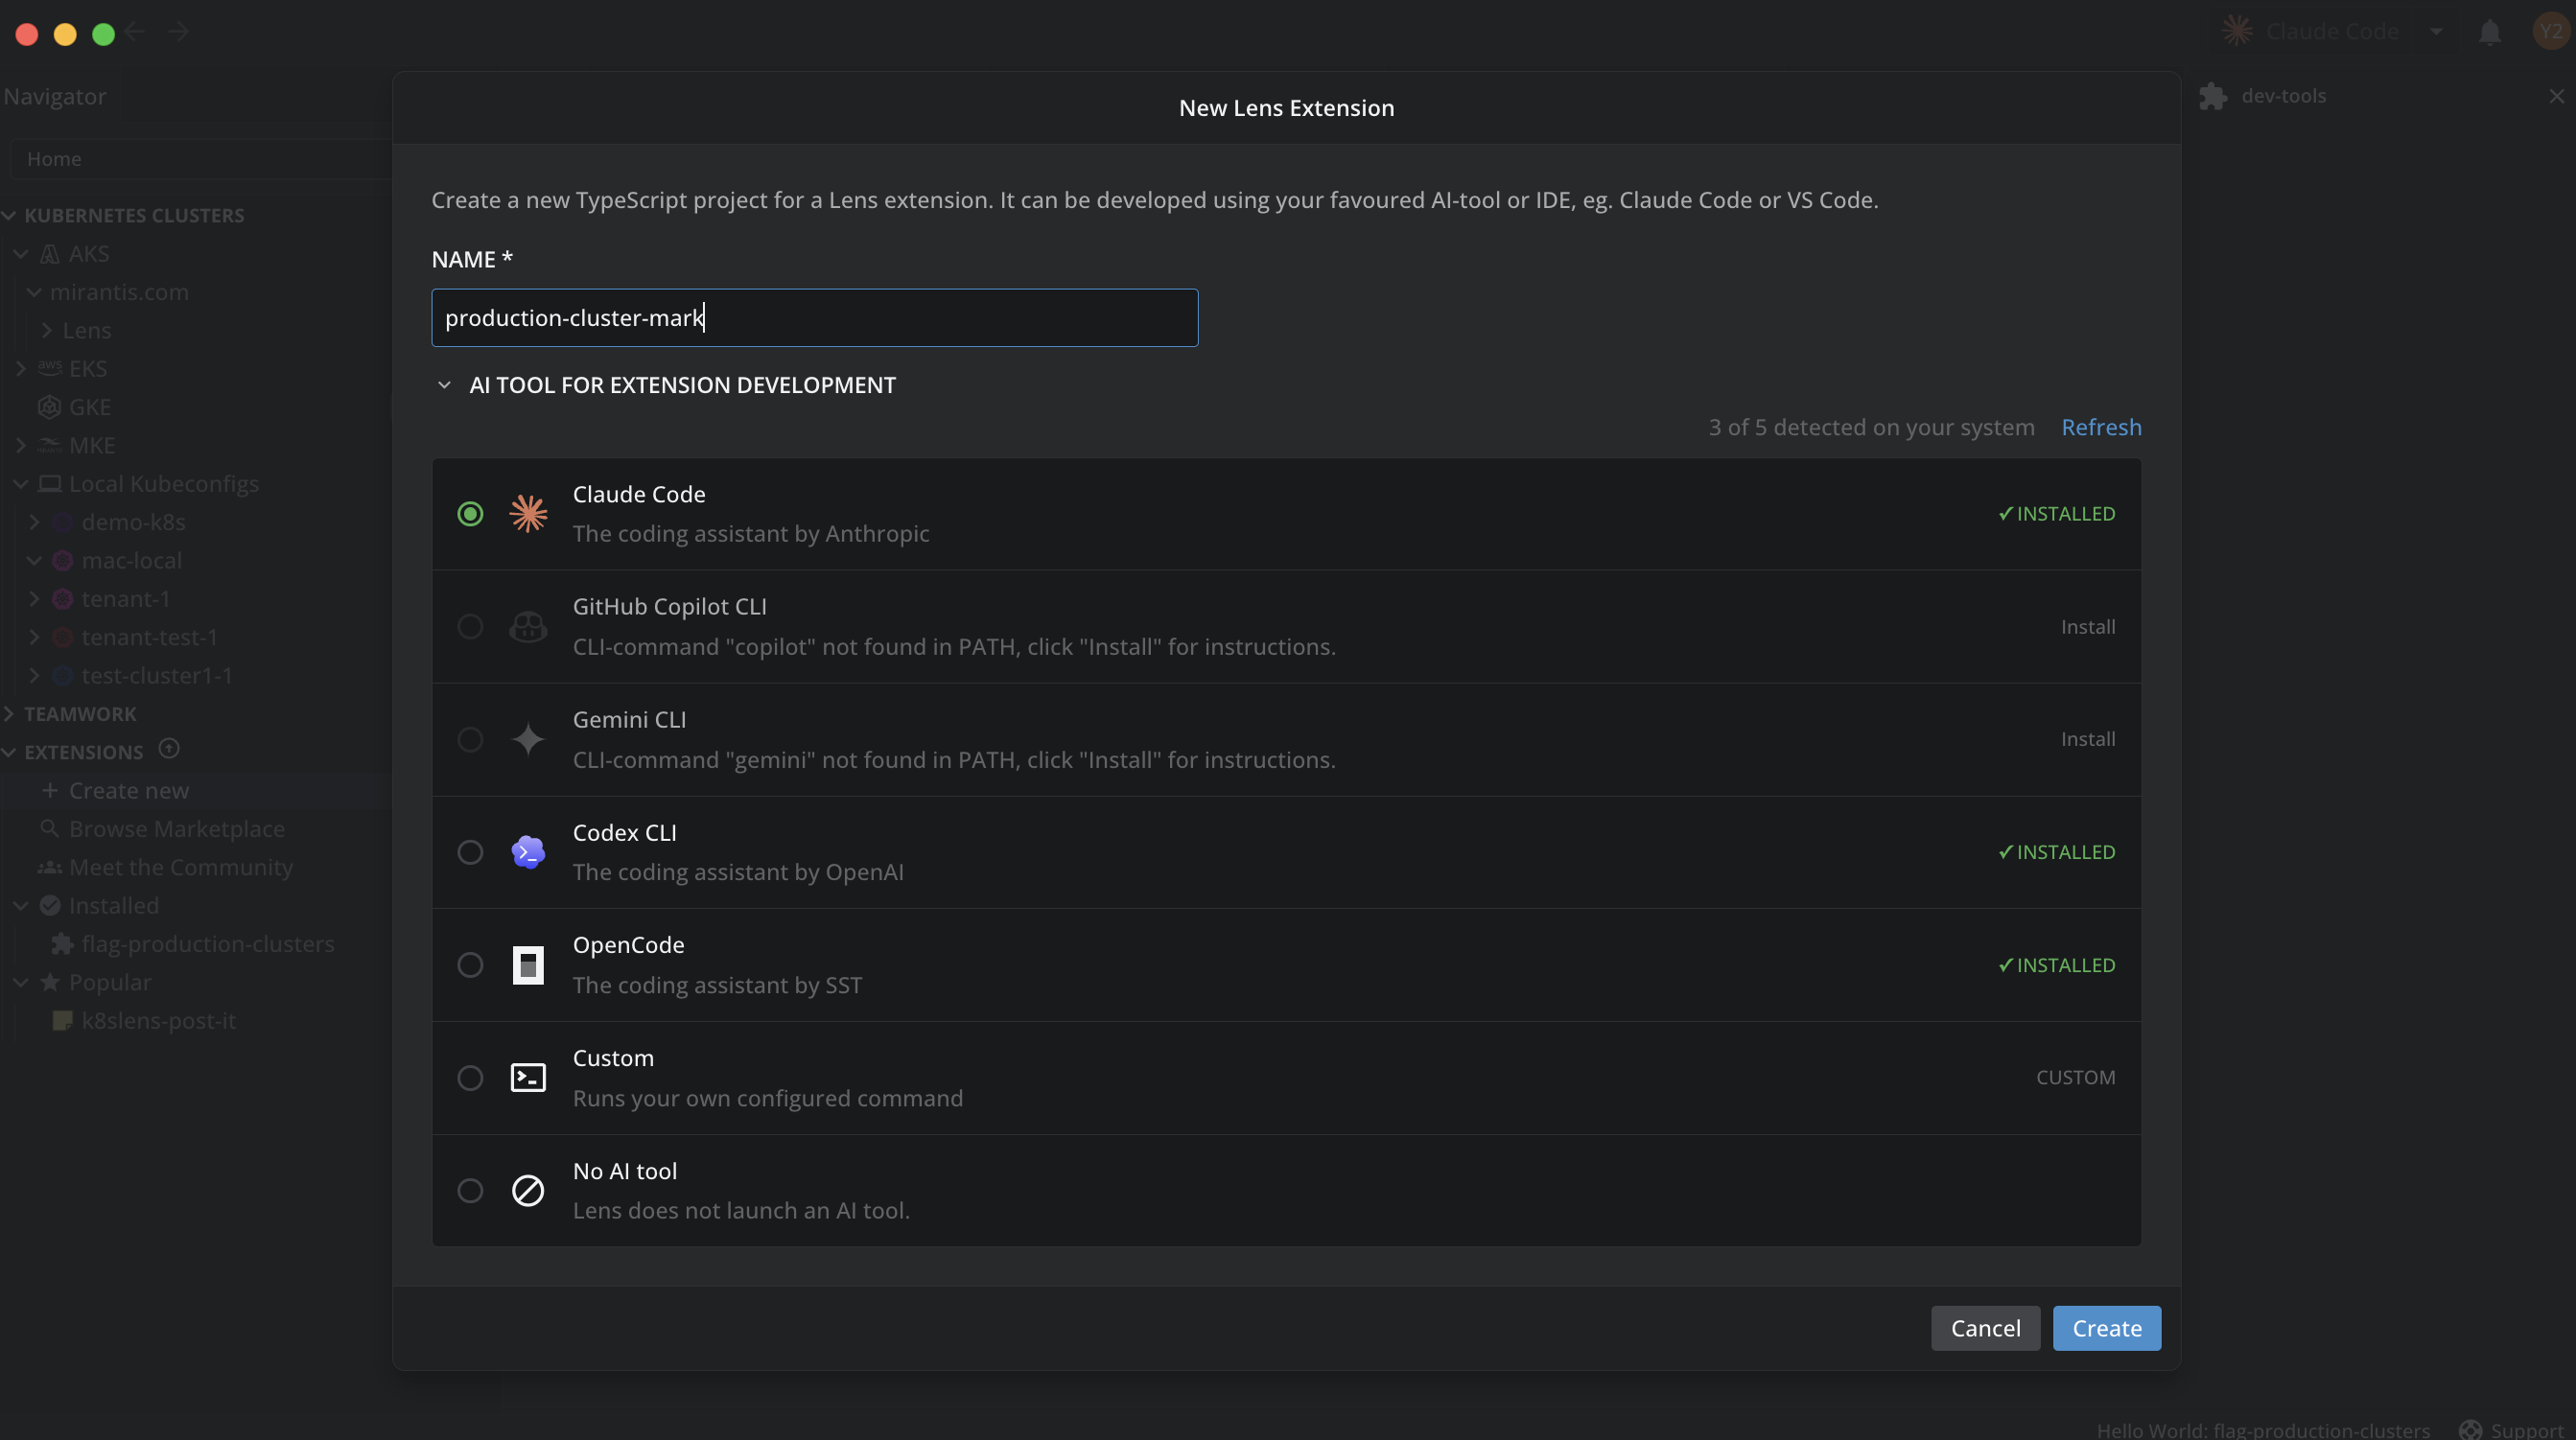Click the Codex CLI cloud icon
The height and width of the screenshot is (1440, 2576).
[528, 852]
